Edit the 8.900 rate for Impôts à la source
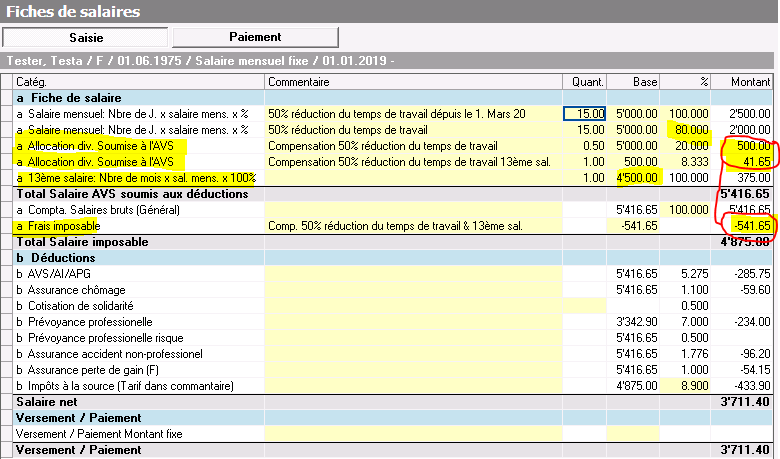 point(688,386)
